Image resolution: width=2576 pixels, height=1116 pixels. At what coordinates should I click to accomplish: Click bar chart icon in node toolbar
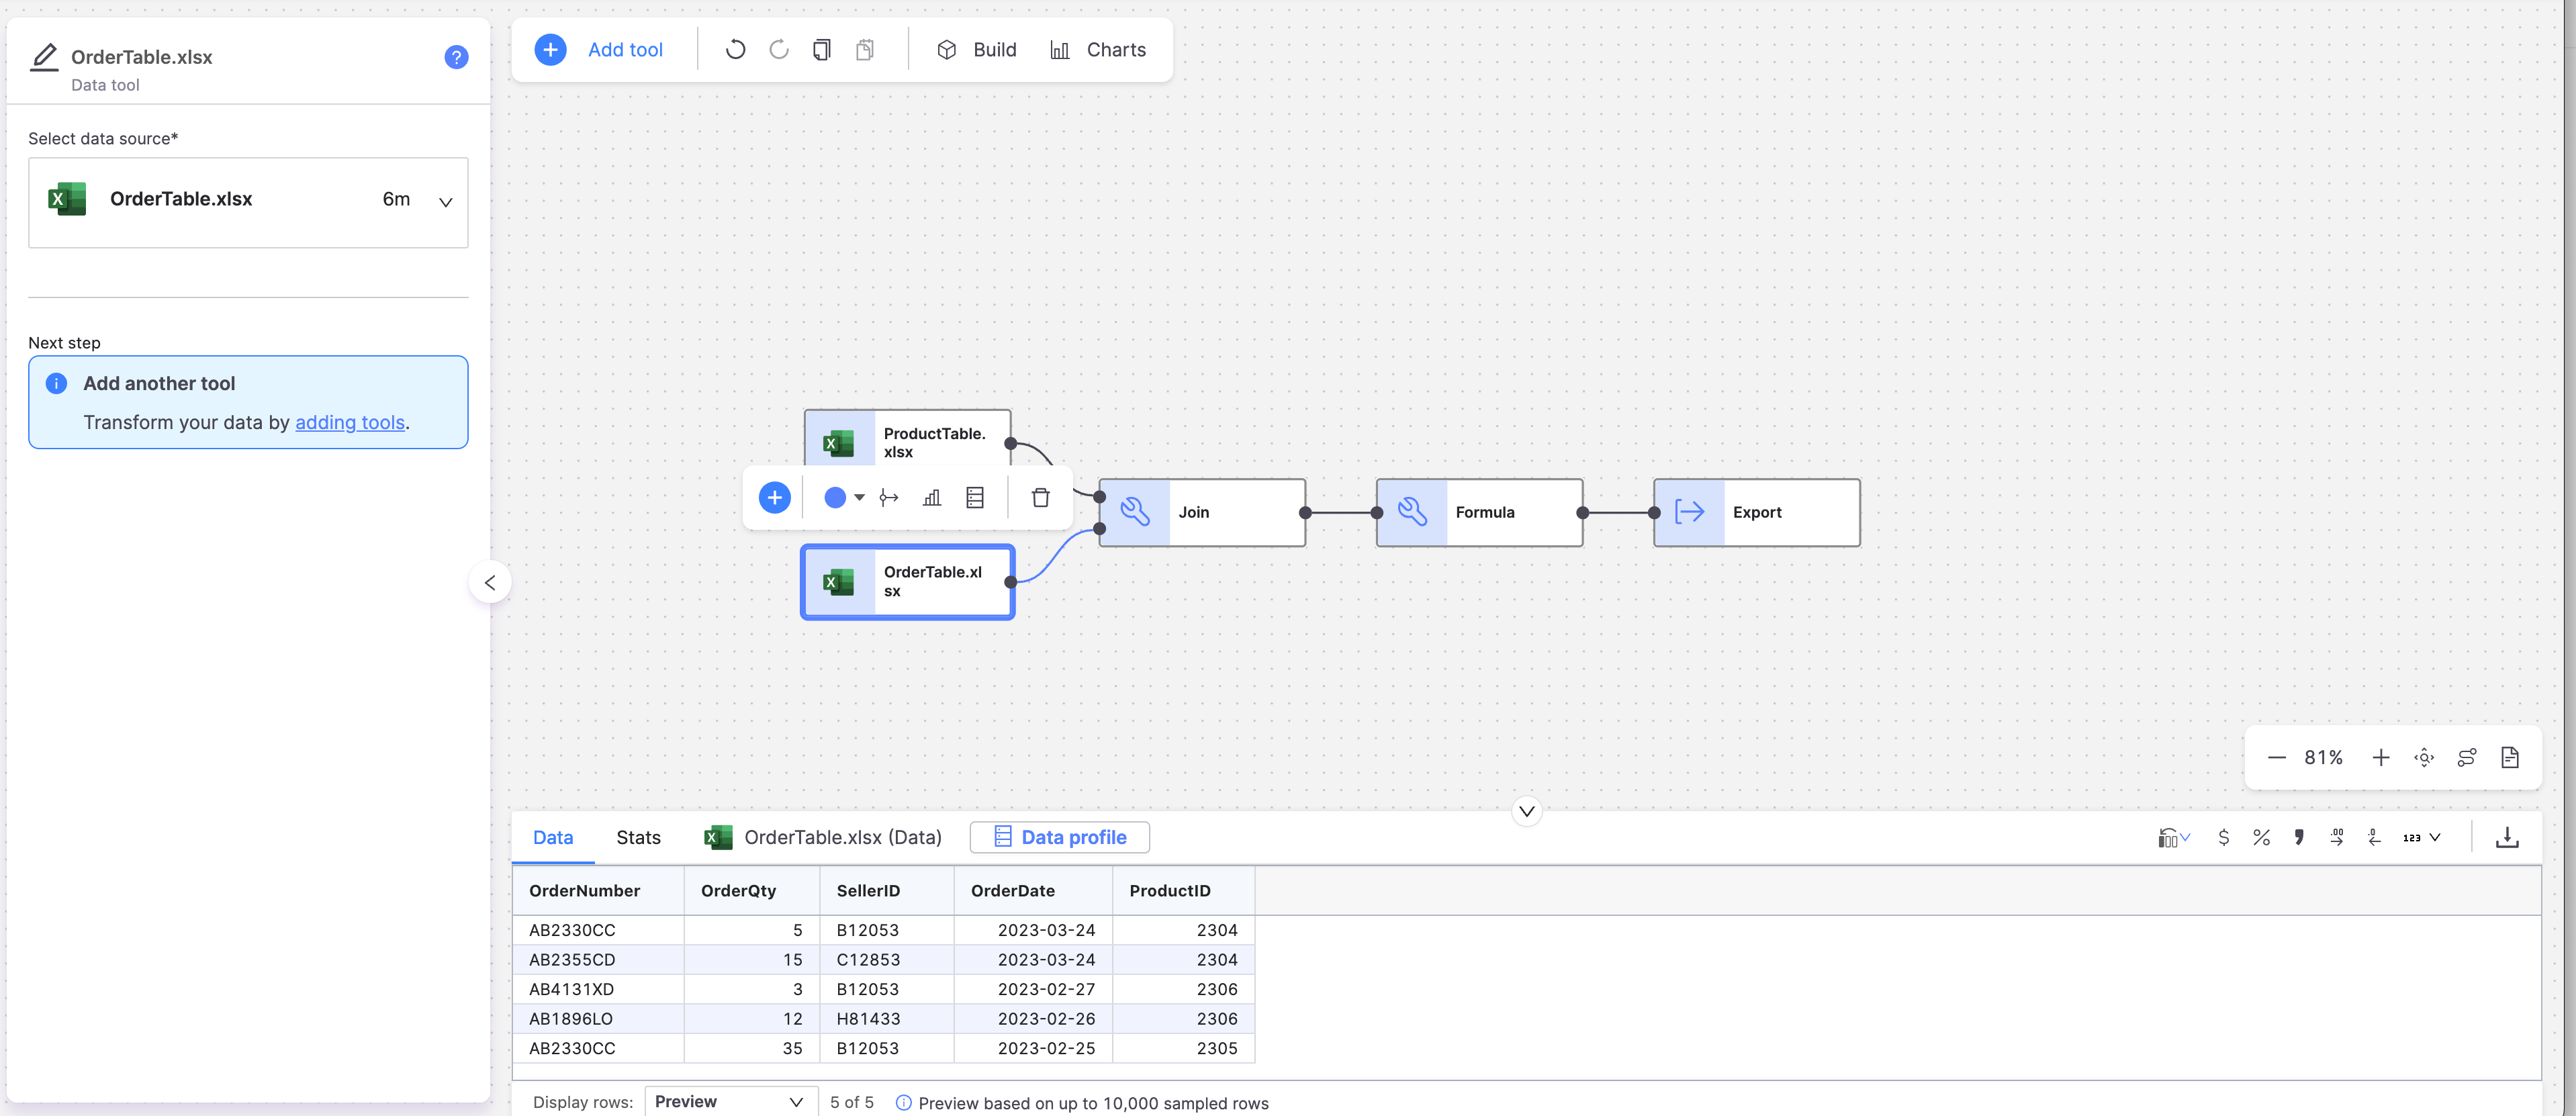[x=931, y=497]
